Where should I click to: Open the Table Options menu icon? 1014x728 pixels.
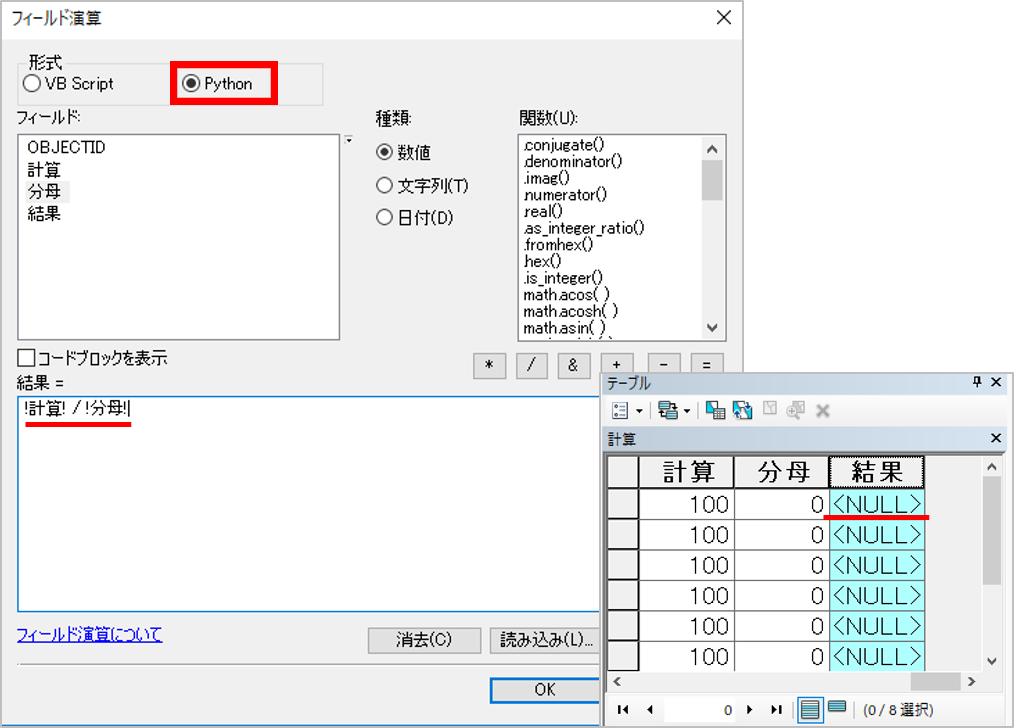pyautogui.click(x=620, y=411)
